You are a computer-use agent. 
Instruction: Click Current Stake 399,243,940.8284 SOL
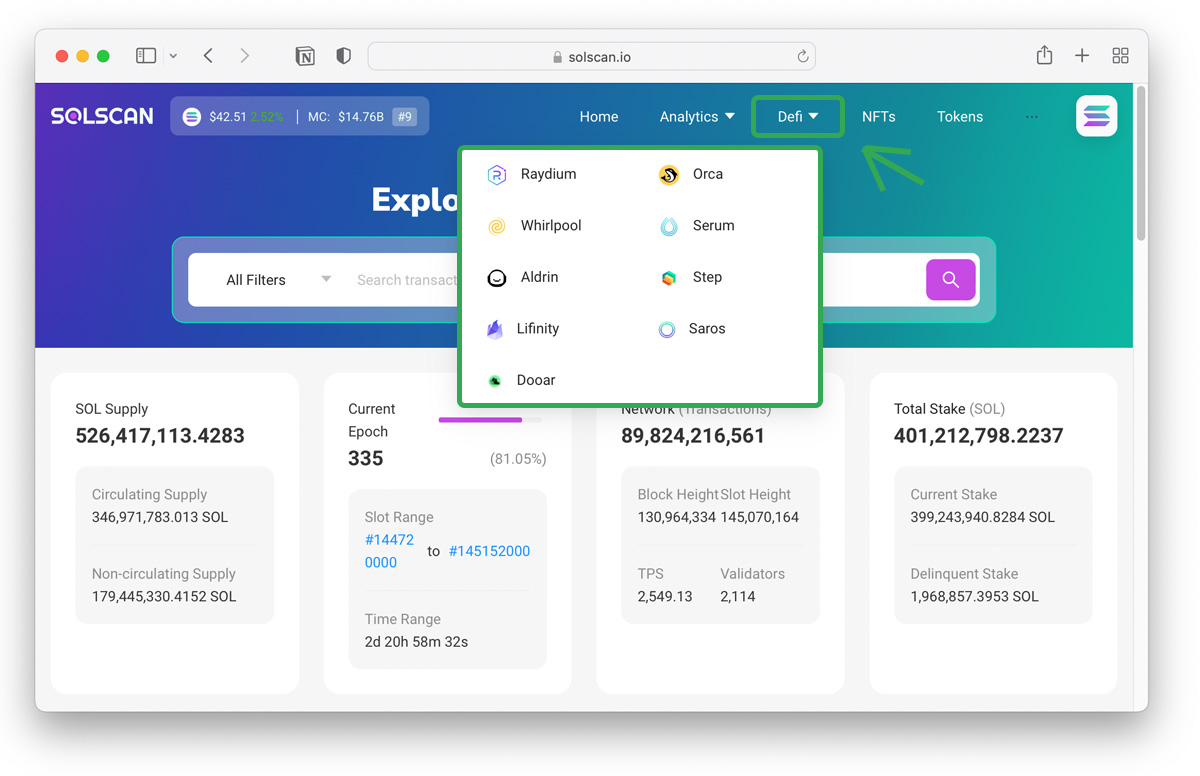point(983,517)
